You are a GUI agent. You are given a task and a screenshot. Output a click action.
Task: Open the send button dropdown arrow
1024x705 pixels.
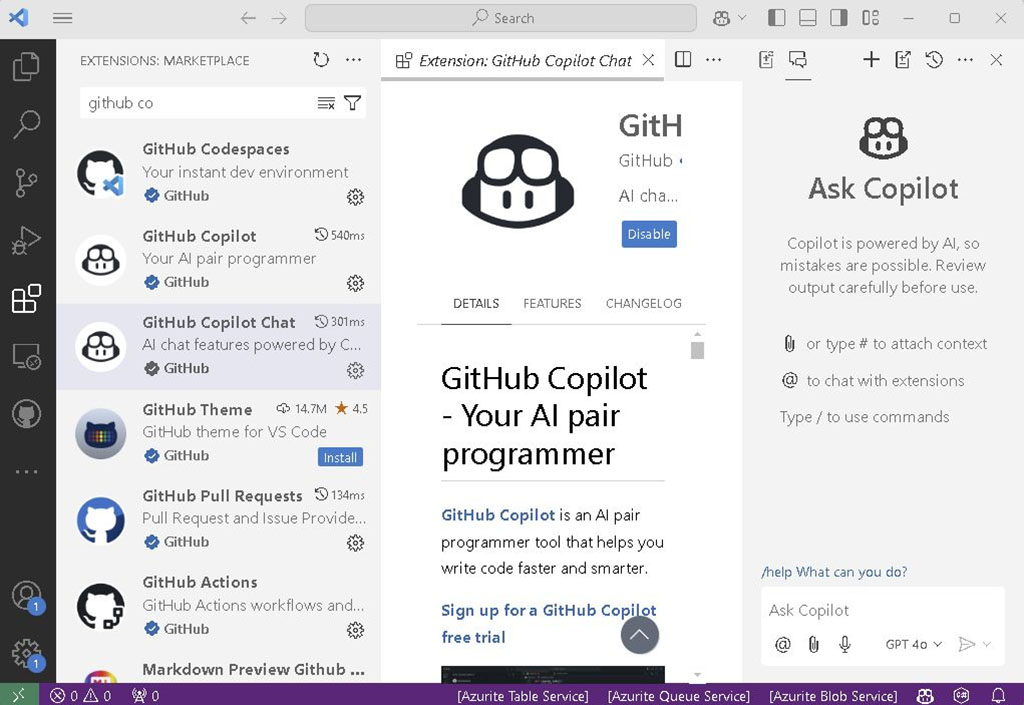pos(987,645)
